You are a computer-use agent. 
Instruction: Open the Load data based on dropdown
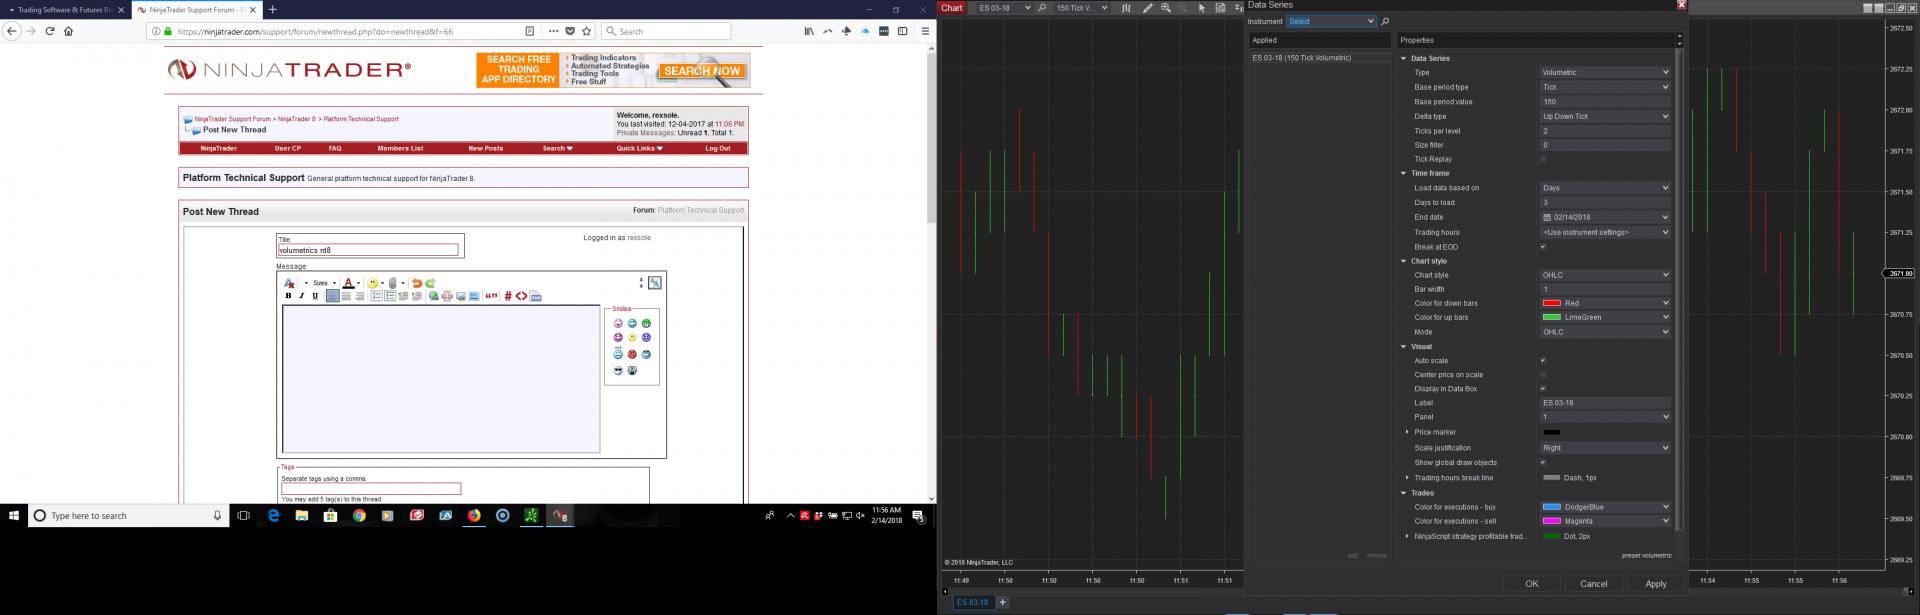coord(1605,188)
